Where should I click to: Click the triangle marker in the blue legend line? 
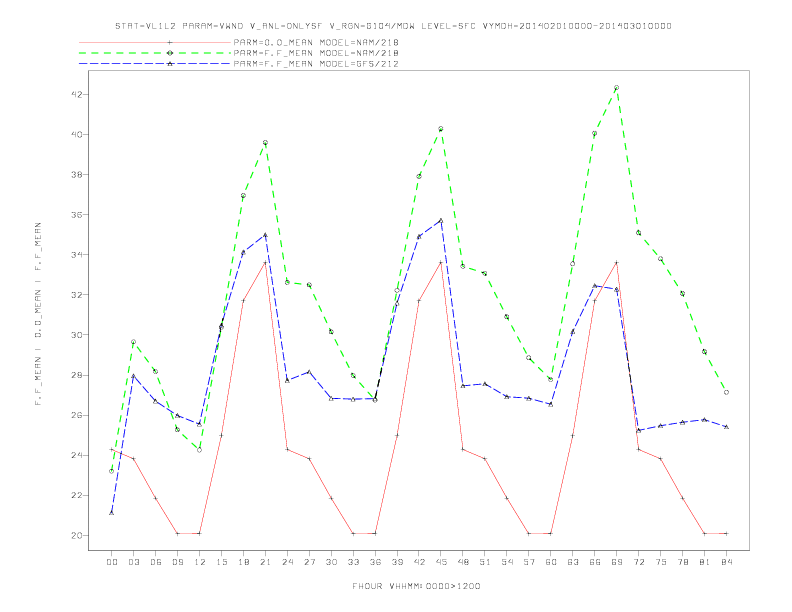170,64
